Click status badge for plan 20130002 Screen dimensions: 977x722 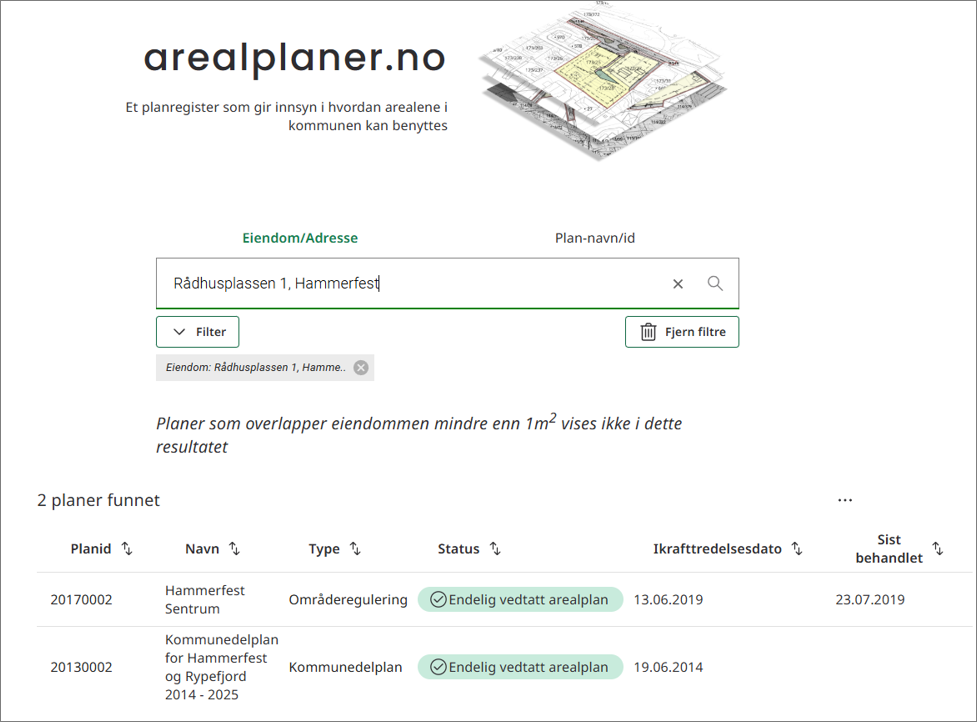click(520, 667)
